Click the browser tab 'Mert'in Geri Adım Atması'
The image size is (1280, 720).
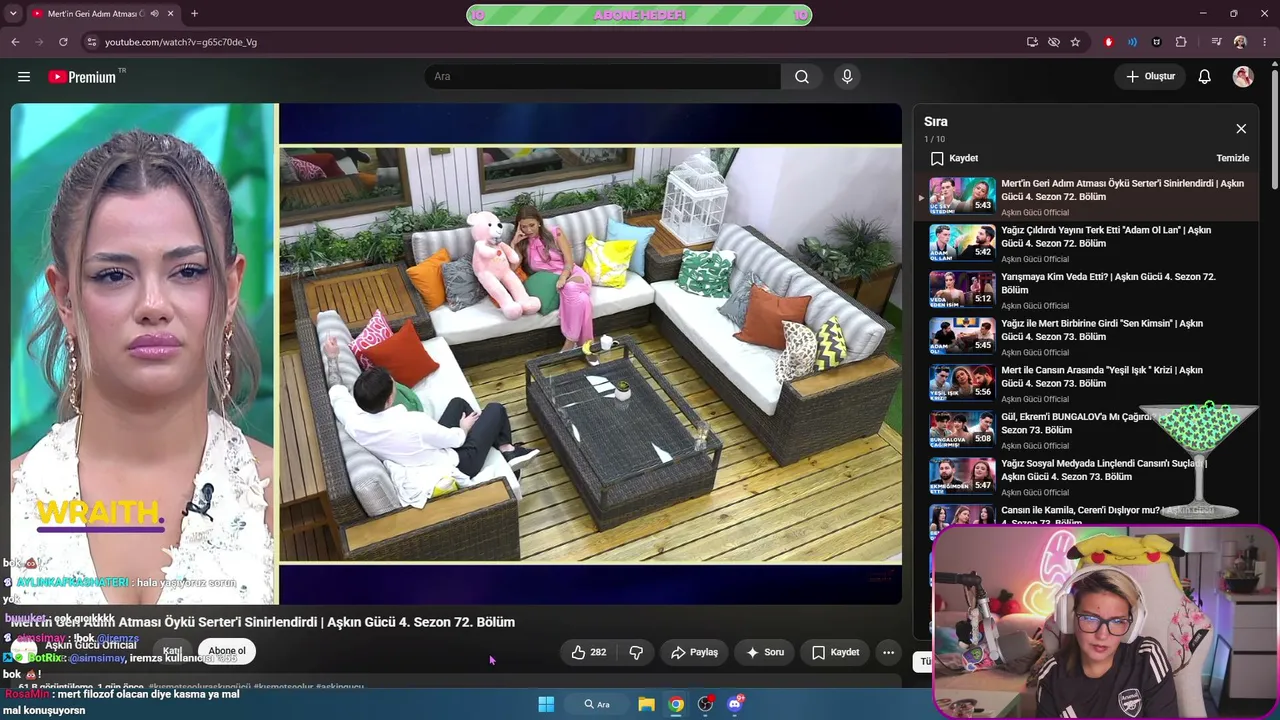(x=100, y=14)
